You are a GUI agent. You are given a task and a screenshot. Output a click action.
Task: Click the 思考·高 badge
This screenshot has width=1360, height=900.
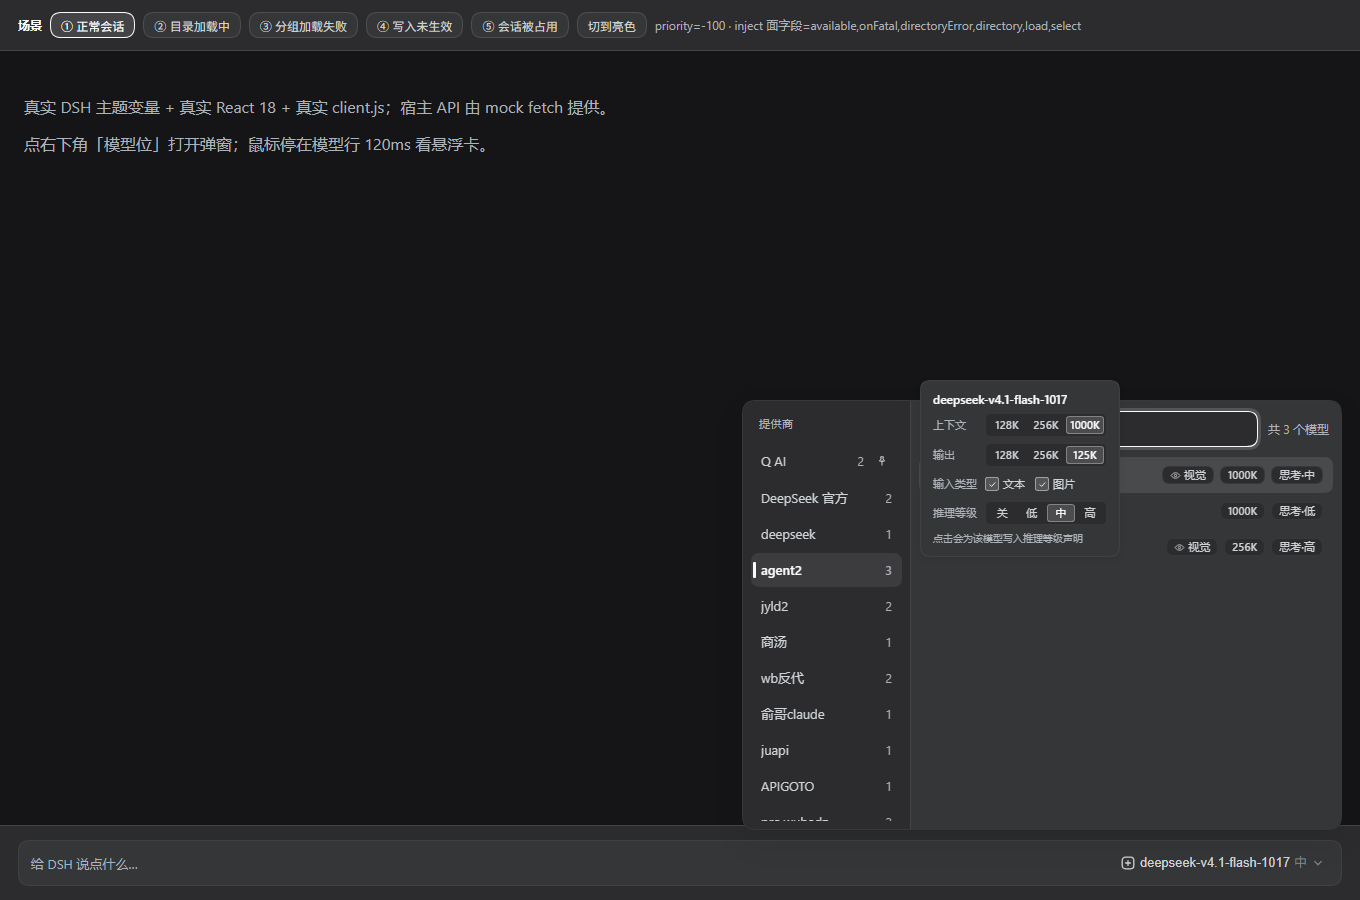[1297, 547]
